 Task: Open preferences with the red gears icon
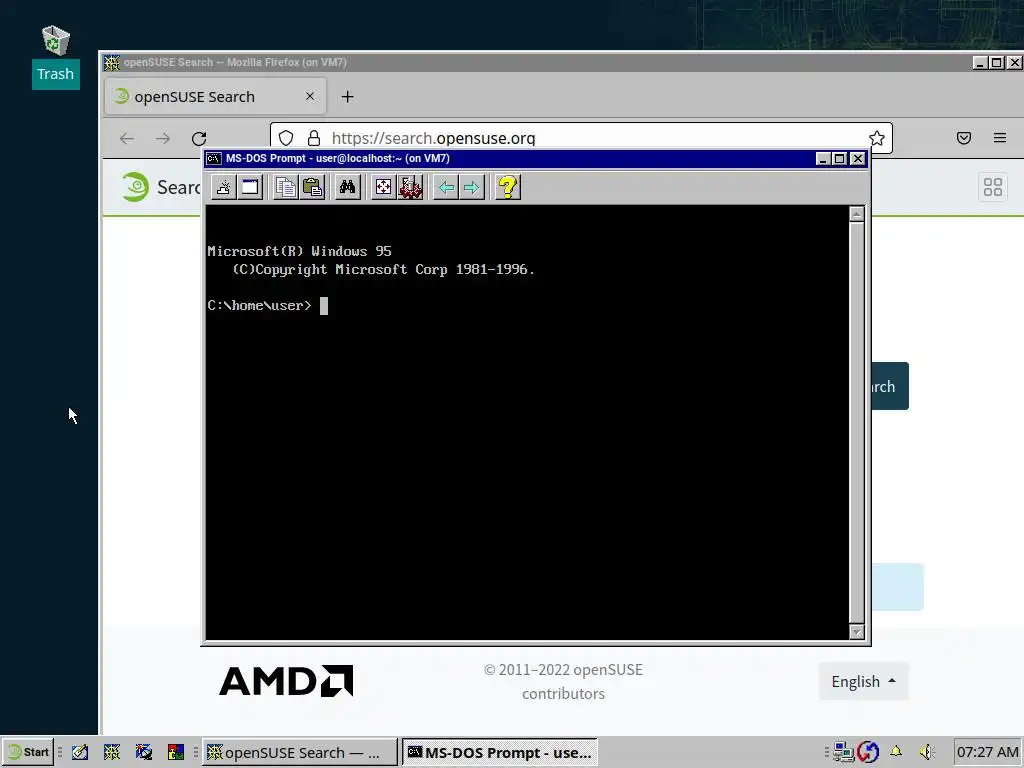tap(410, 187)
